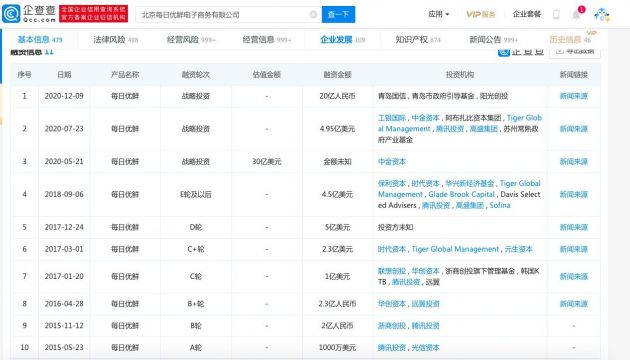Open Tiger Global Management link in C+轮 row

pyautogui.click(x=455, y=249)
